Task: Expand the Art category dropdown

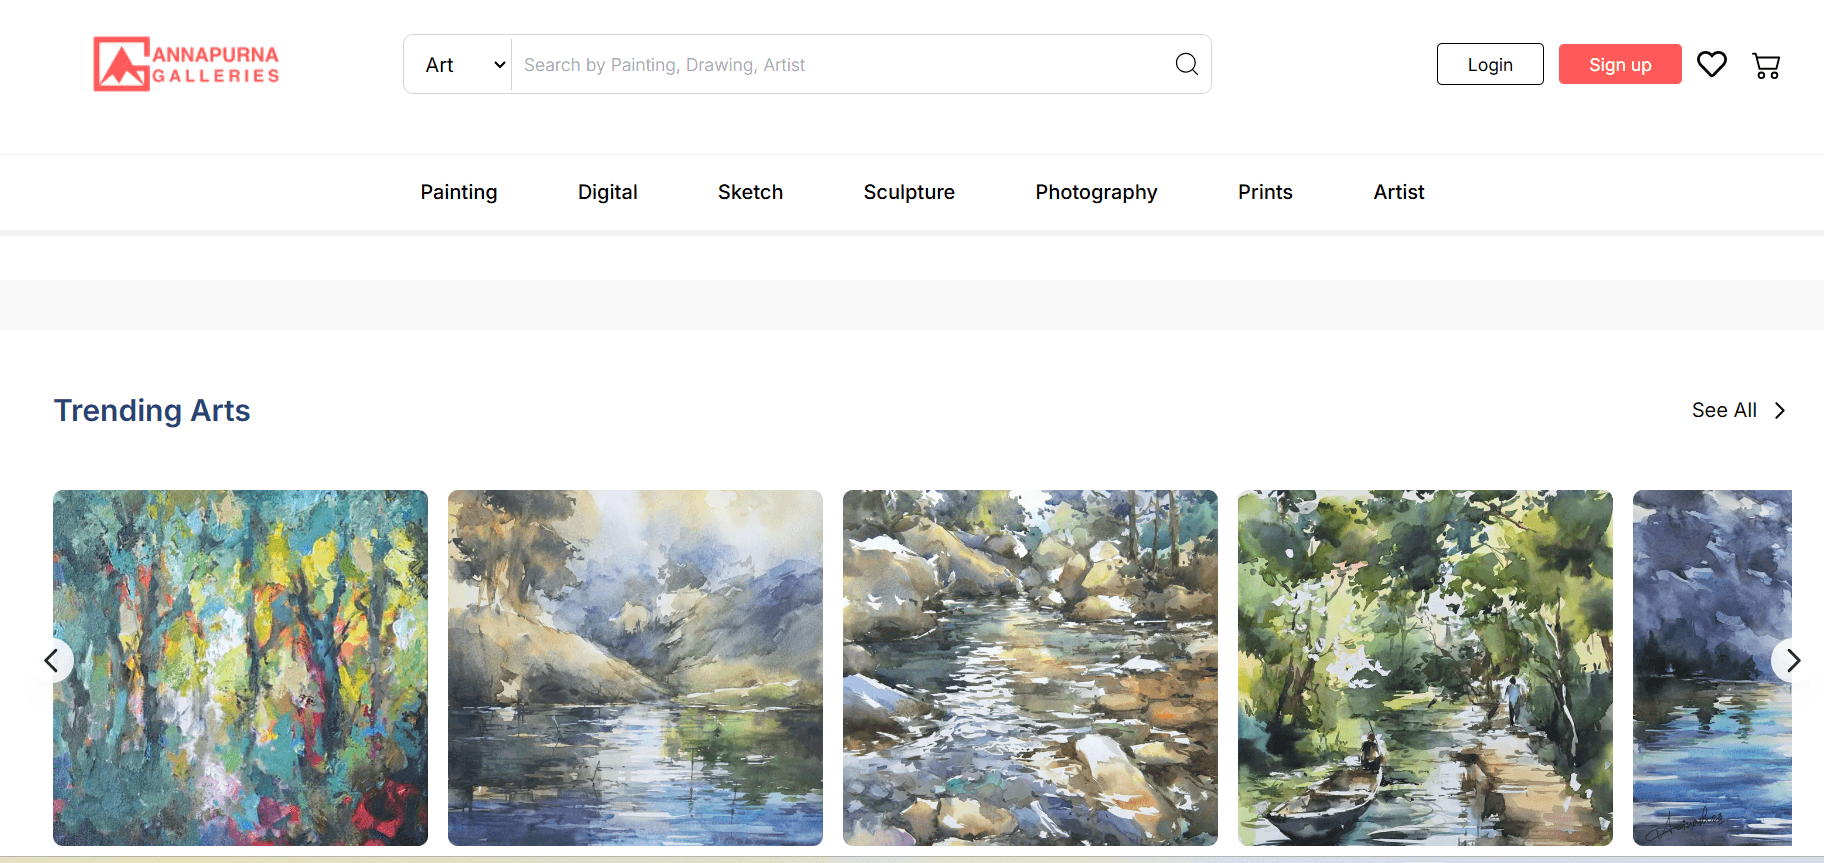Action: coord(465,65)
